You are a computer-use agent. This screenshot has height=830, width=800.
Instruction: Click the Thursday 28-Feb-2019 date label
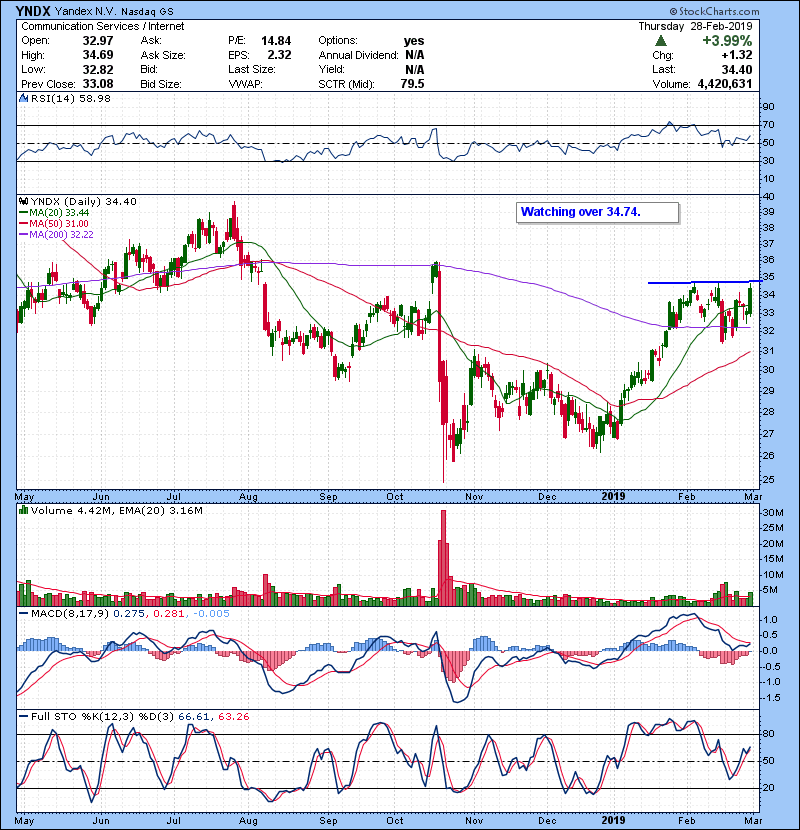pos(695,26)
